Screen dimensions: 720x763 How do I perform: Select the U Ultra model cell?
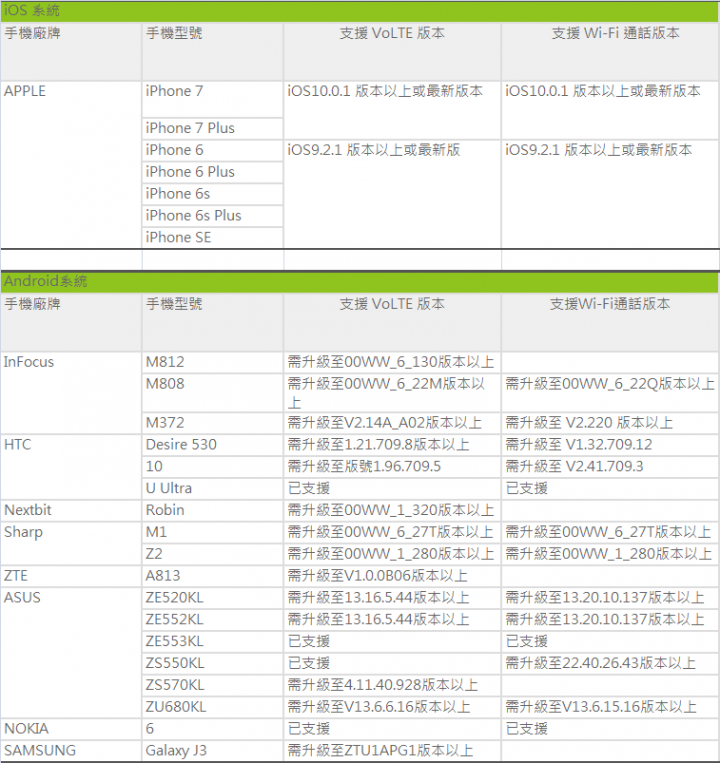(x=213, y=489)
